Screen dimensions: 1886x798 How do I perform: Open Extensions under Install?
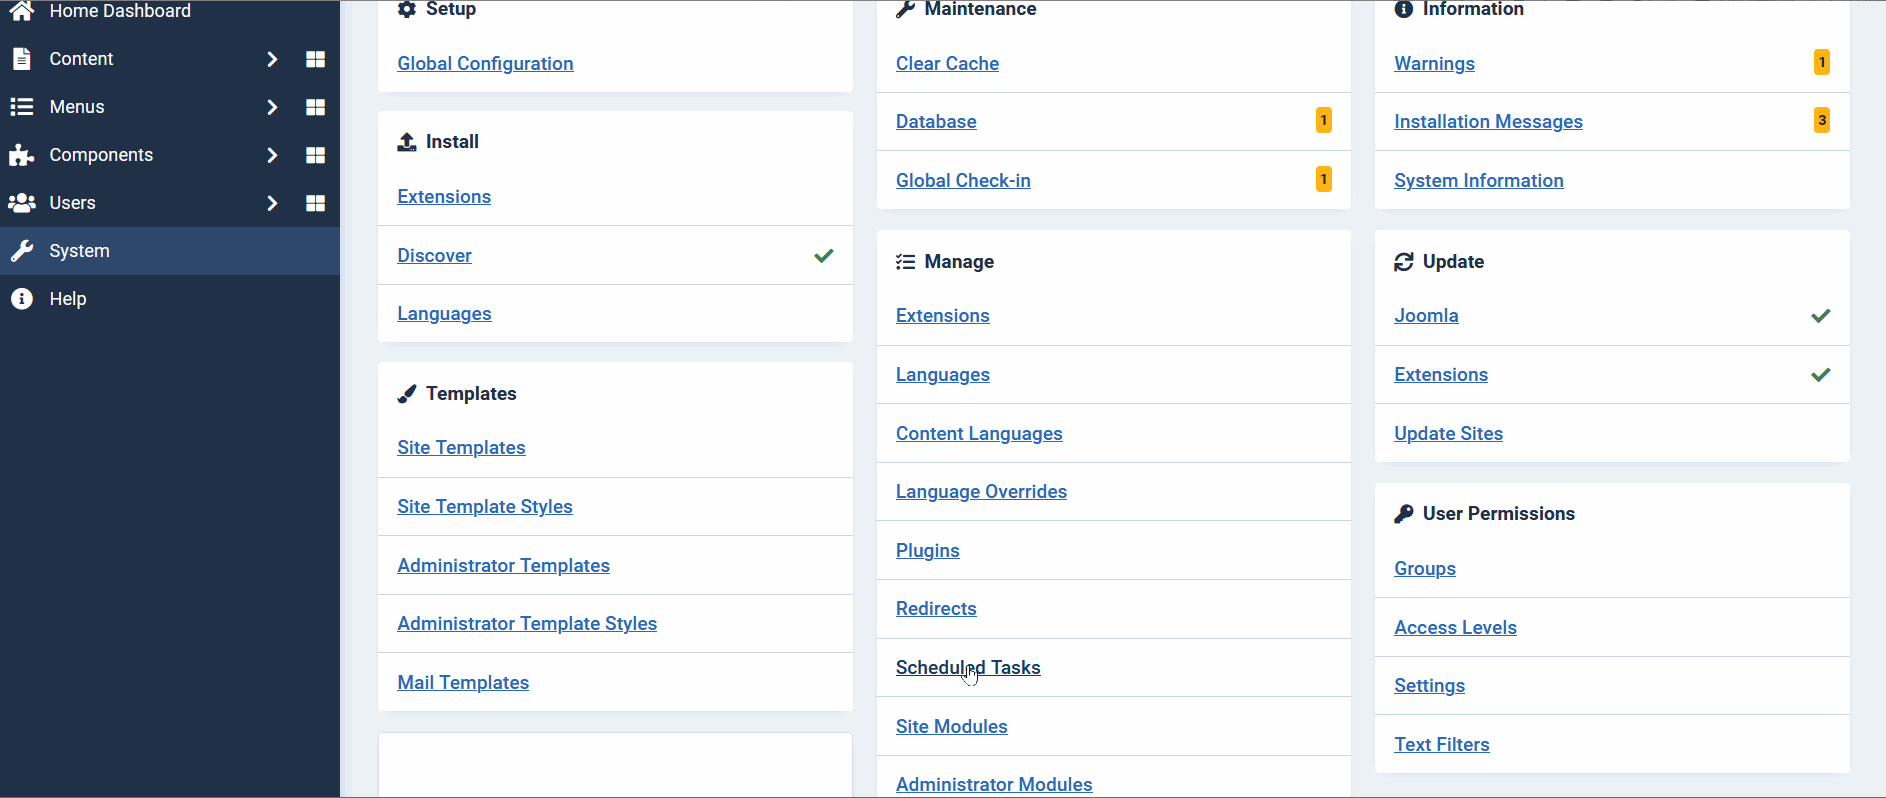click(x=444, y=197)
